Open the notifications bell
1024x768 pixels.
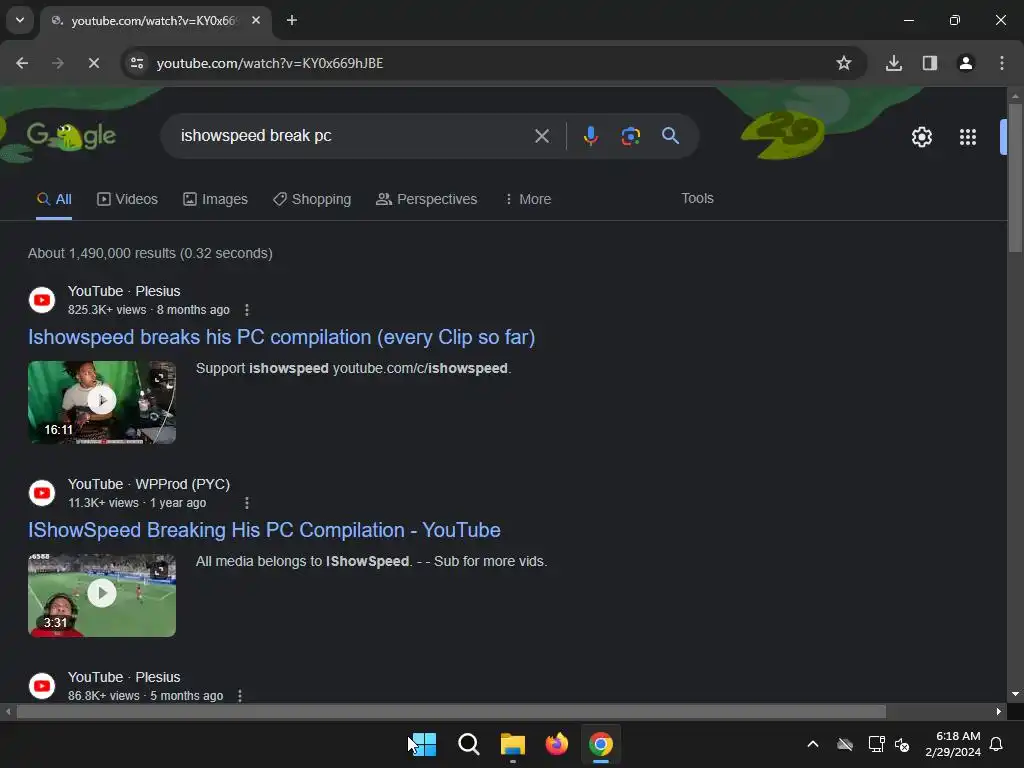996,744
